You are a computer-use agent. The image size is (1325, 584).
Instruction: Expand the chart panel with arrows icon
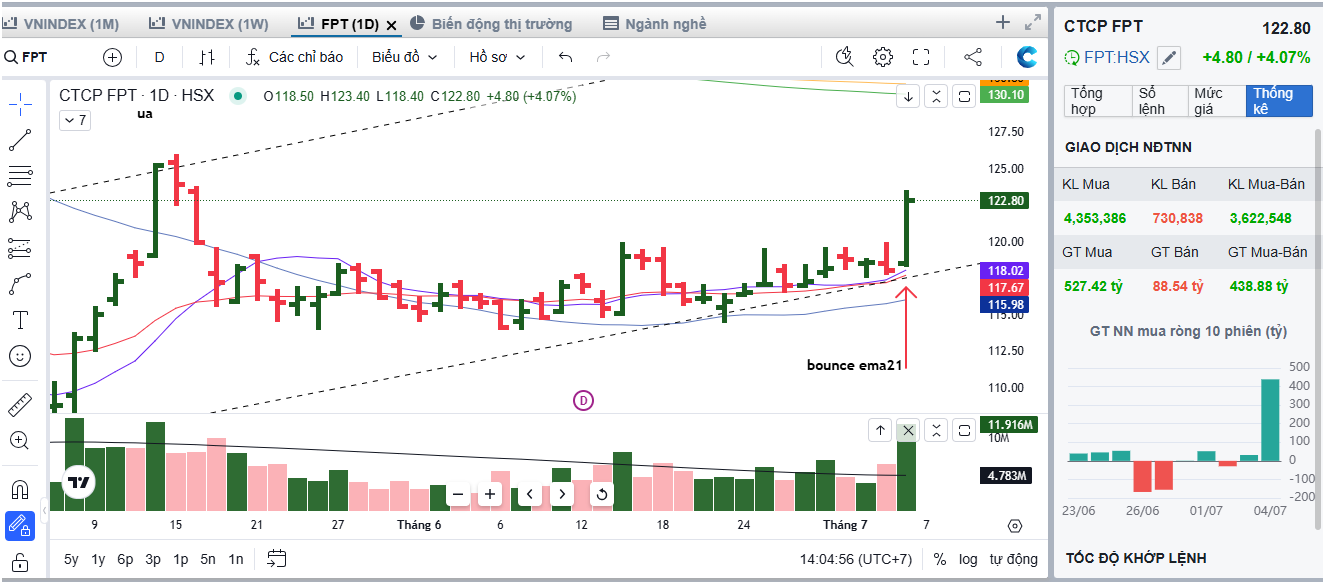pyautogui.click(x=1033, y=22)
